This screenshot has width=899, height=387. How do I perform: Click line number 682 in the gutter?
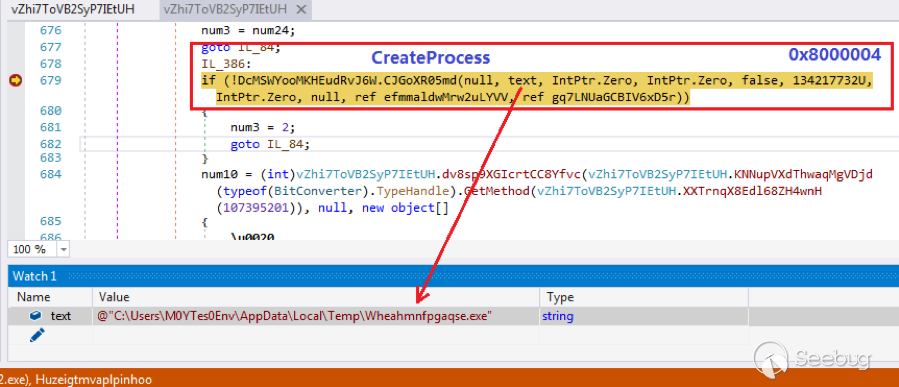click(50, 143)
